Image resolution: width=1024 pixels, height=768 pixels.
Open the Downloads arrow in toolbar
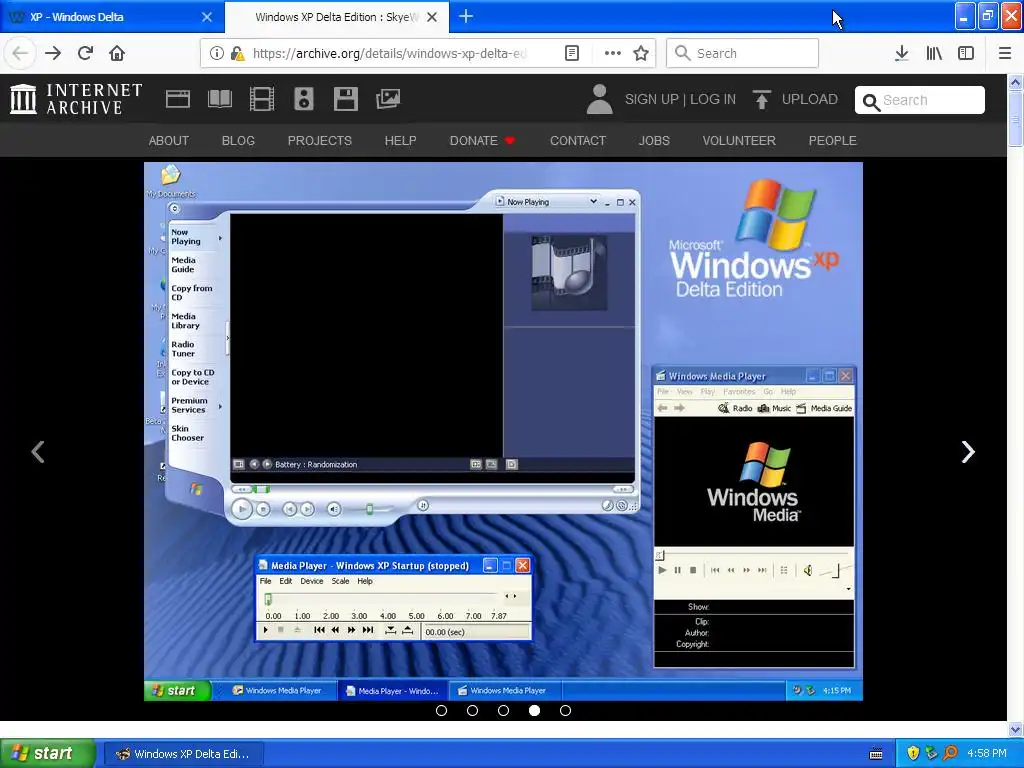902,54
